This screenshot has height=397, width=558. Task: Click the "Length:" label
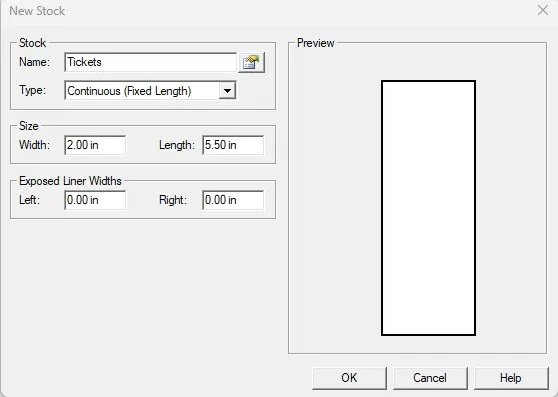[177, 145]
